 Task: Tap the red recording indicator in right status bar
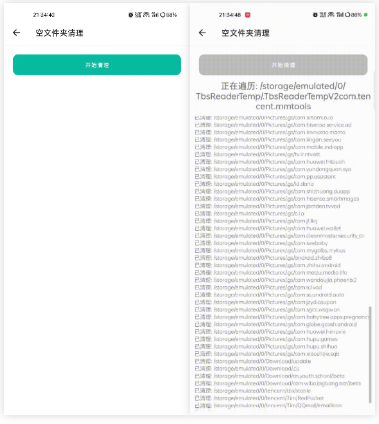(247, 15)
